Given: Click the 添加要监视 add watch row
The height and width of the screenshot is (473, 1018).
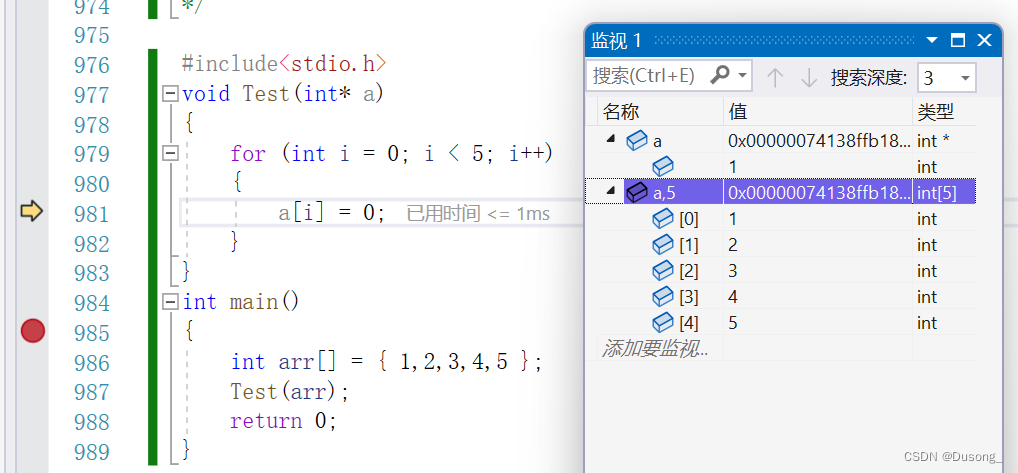Looking at the screenshot, I should (x=654, y=348).
